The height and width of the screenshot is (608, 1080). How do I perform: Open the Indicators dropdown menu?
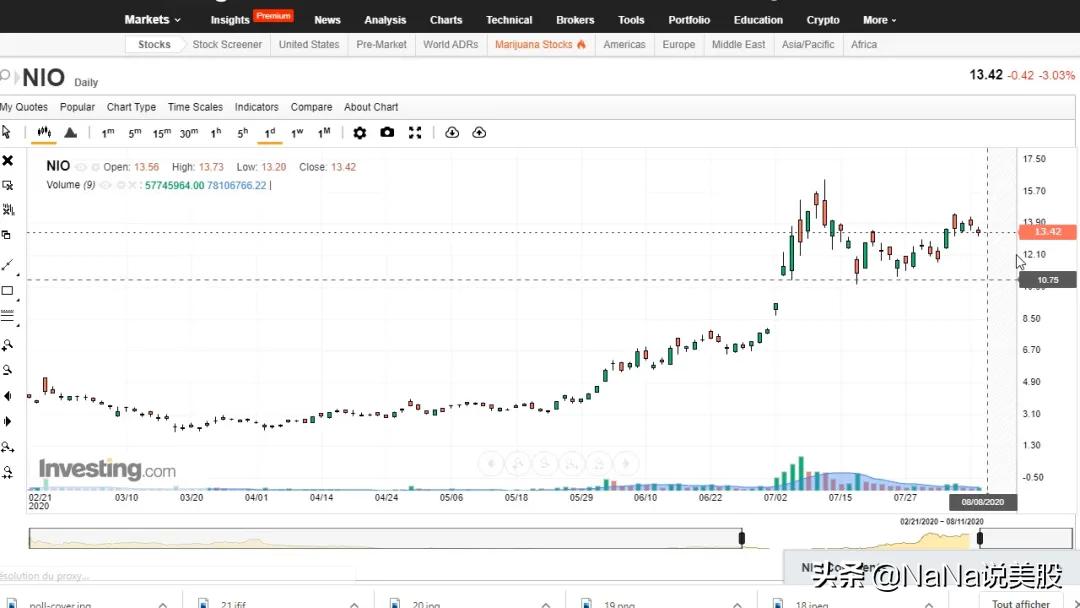(256, 107)
